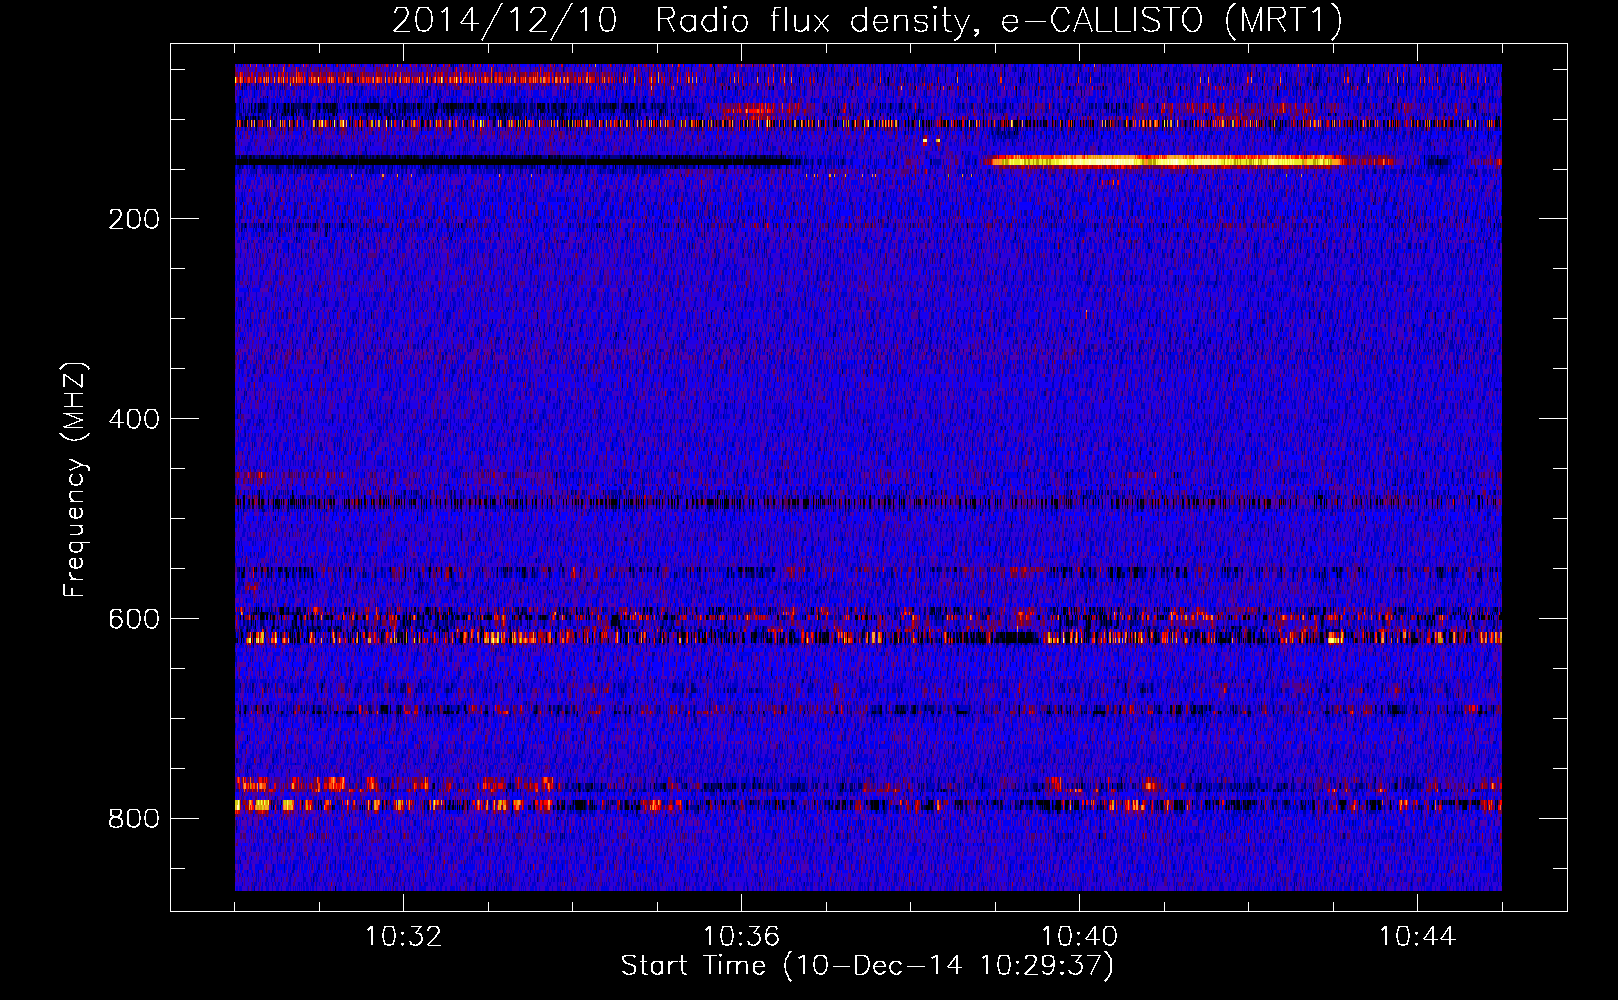Click the 800 frequency tick label

coord(134,819)
